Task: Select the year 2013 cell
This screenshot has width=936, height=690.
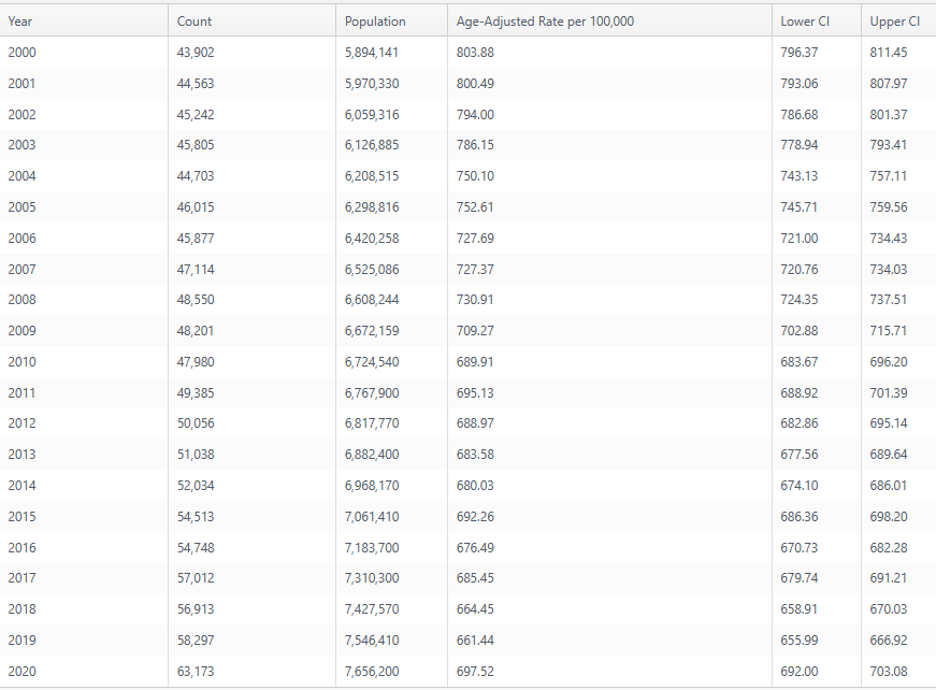Action: coord(22,454)
